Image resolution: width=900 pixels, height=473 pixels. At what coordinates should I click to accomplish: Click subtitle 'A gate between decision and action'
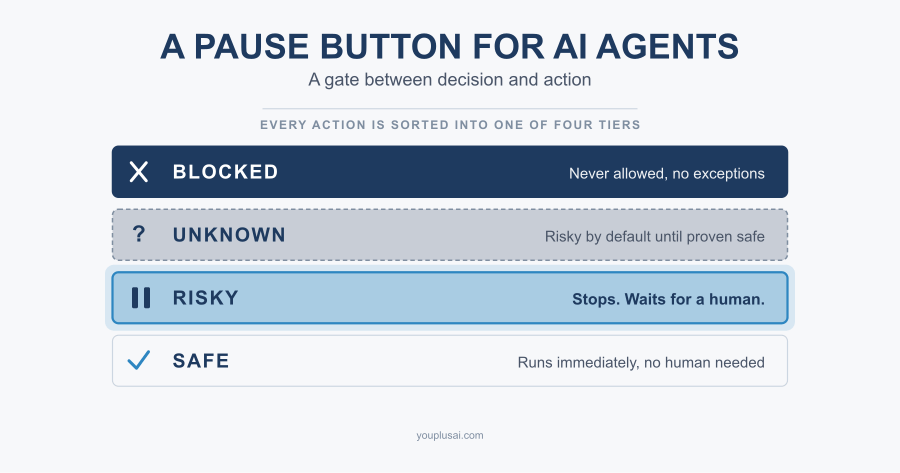pyautogui.click(x=449, y=79)
